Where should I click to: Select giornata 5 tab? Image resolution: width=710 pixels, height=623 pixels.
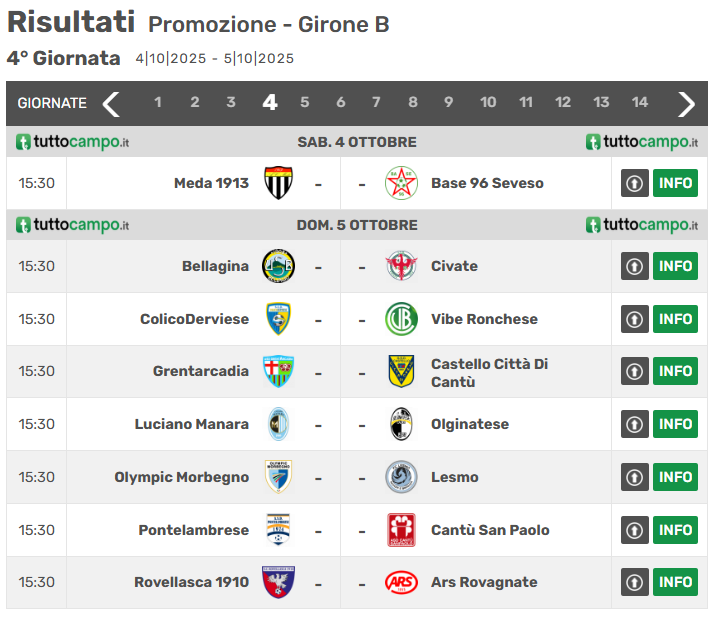point(305,103)
